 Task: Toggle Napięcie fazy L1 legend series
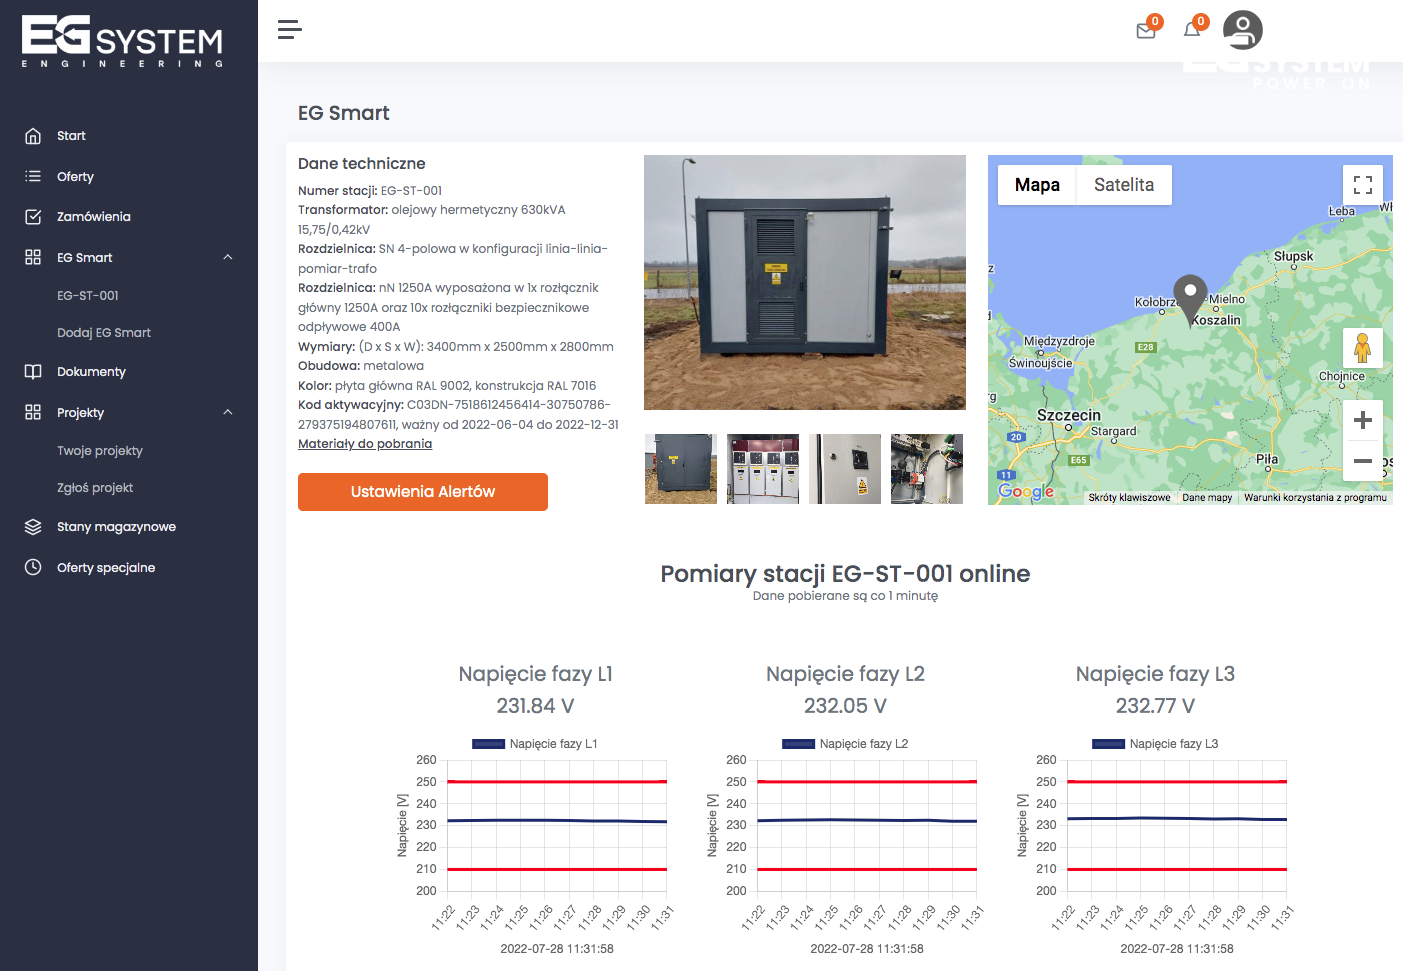[x=534, y=744]
